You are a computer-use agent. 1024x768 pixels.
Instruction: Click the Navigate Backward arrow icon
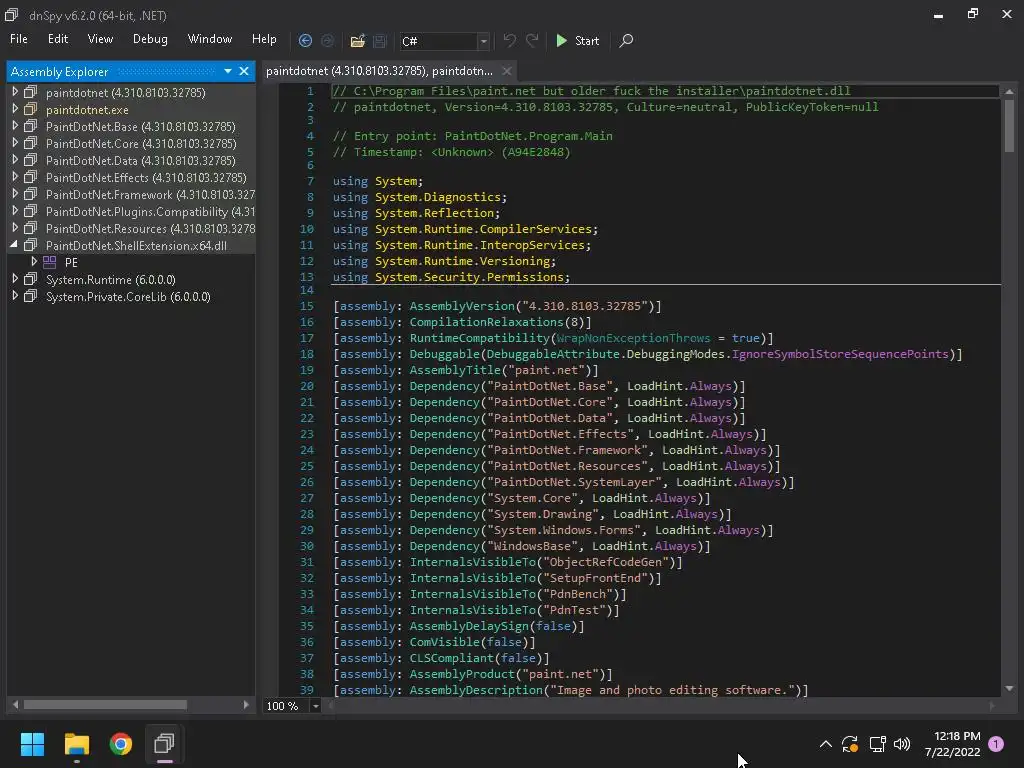(305, 40)
